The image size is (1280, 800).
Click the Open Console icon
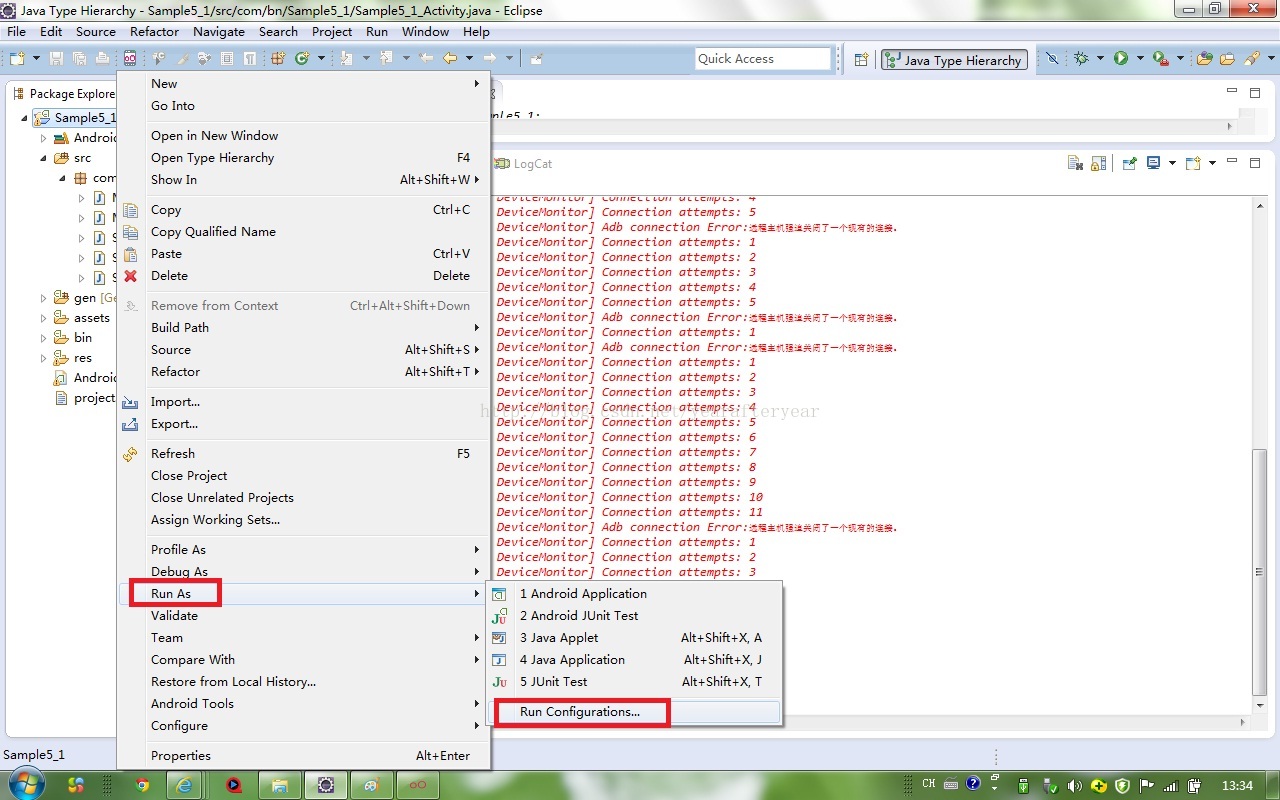[x=1193, y=163]
